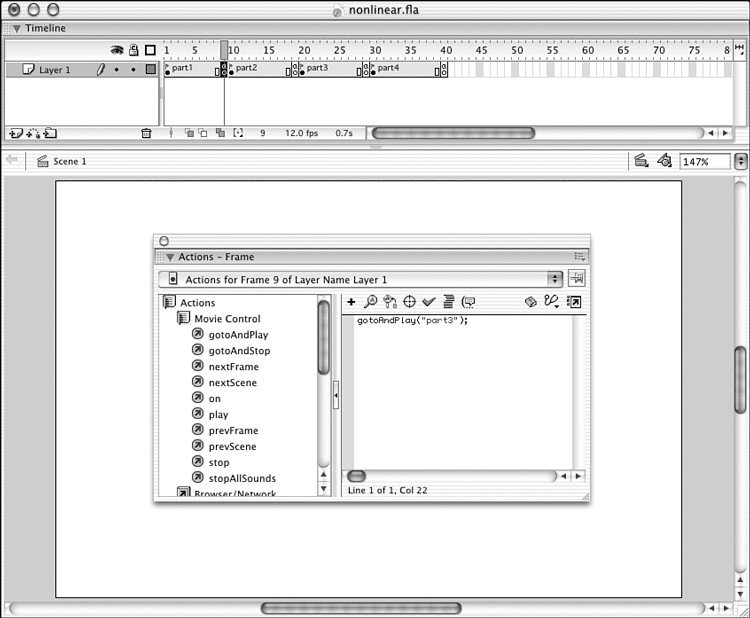This screenshot has width=750, height=618.
Task: Open the Actions for Frame 9 dropdown
Action: click(x=361, y=279)
